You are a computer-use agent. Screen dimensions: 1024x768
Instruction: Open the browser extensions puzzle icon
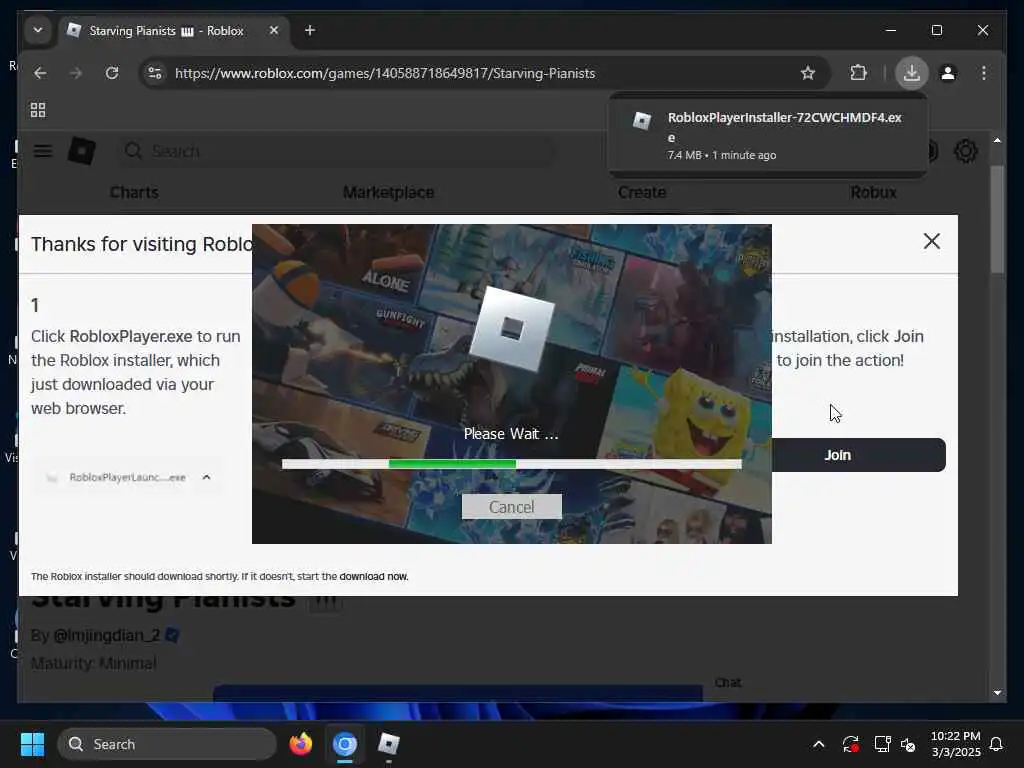[x=858, y=73]
